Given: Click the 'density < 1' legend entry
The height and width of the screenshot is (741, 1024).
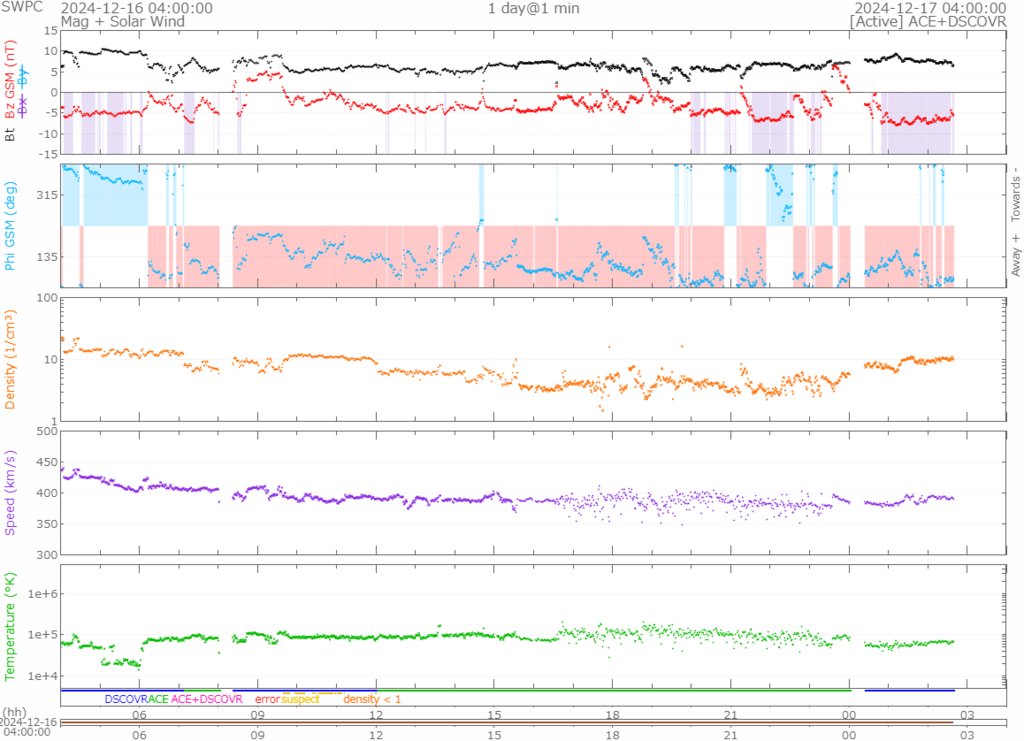Looking at the screenshot, I should point(372,700).
